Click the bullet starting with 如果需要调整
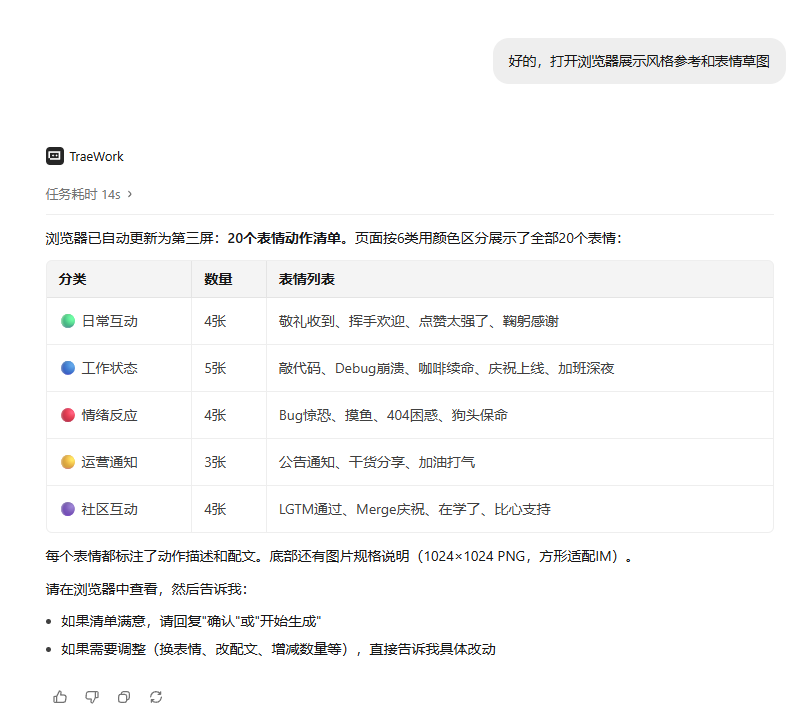810x718 pixels. (x=278, y=649)
